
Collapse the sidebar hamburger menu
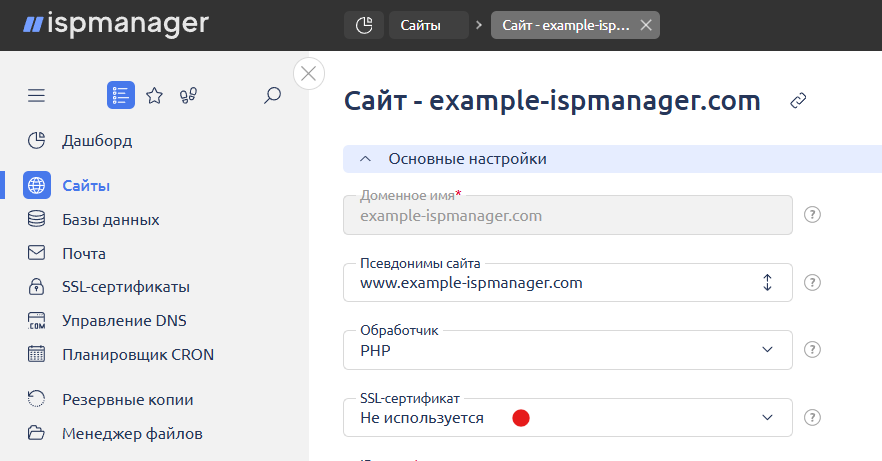click(x=37, y=96)
